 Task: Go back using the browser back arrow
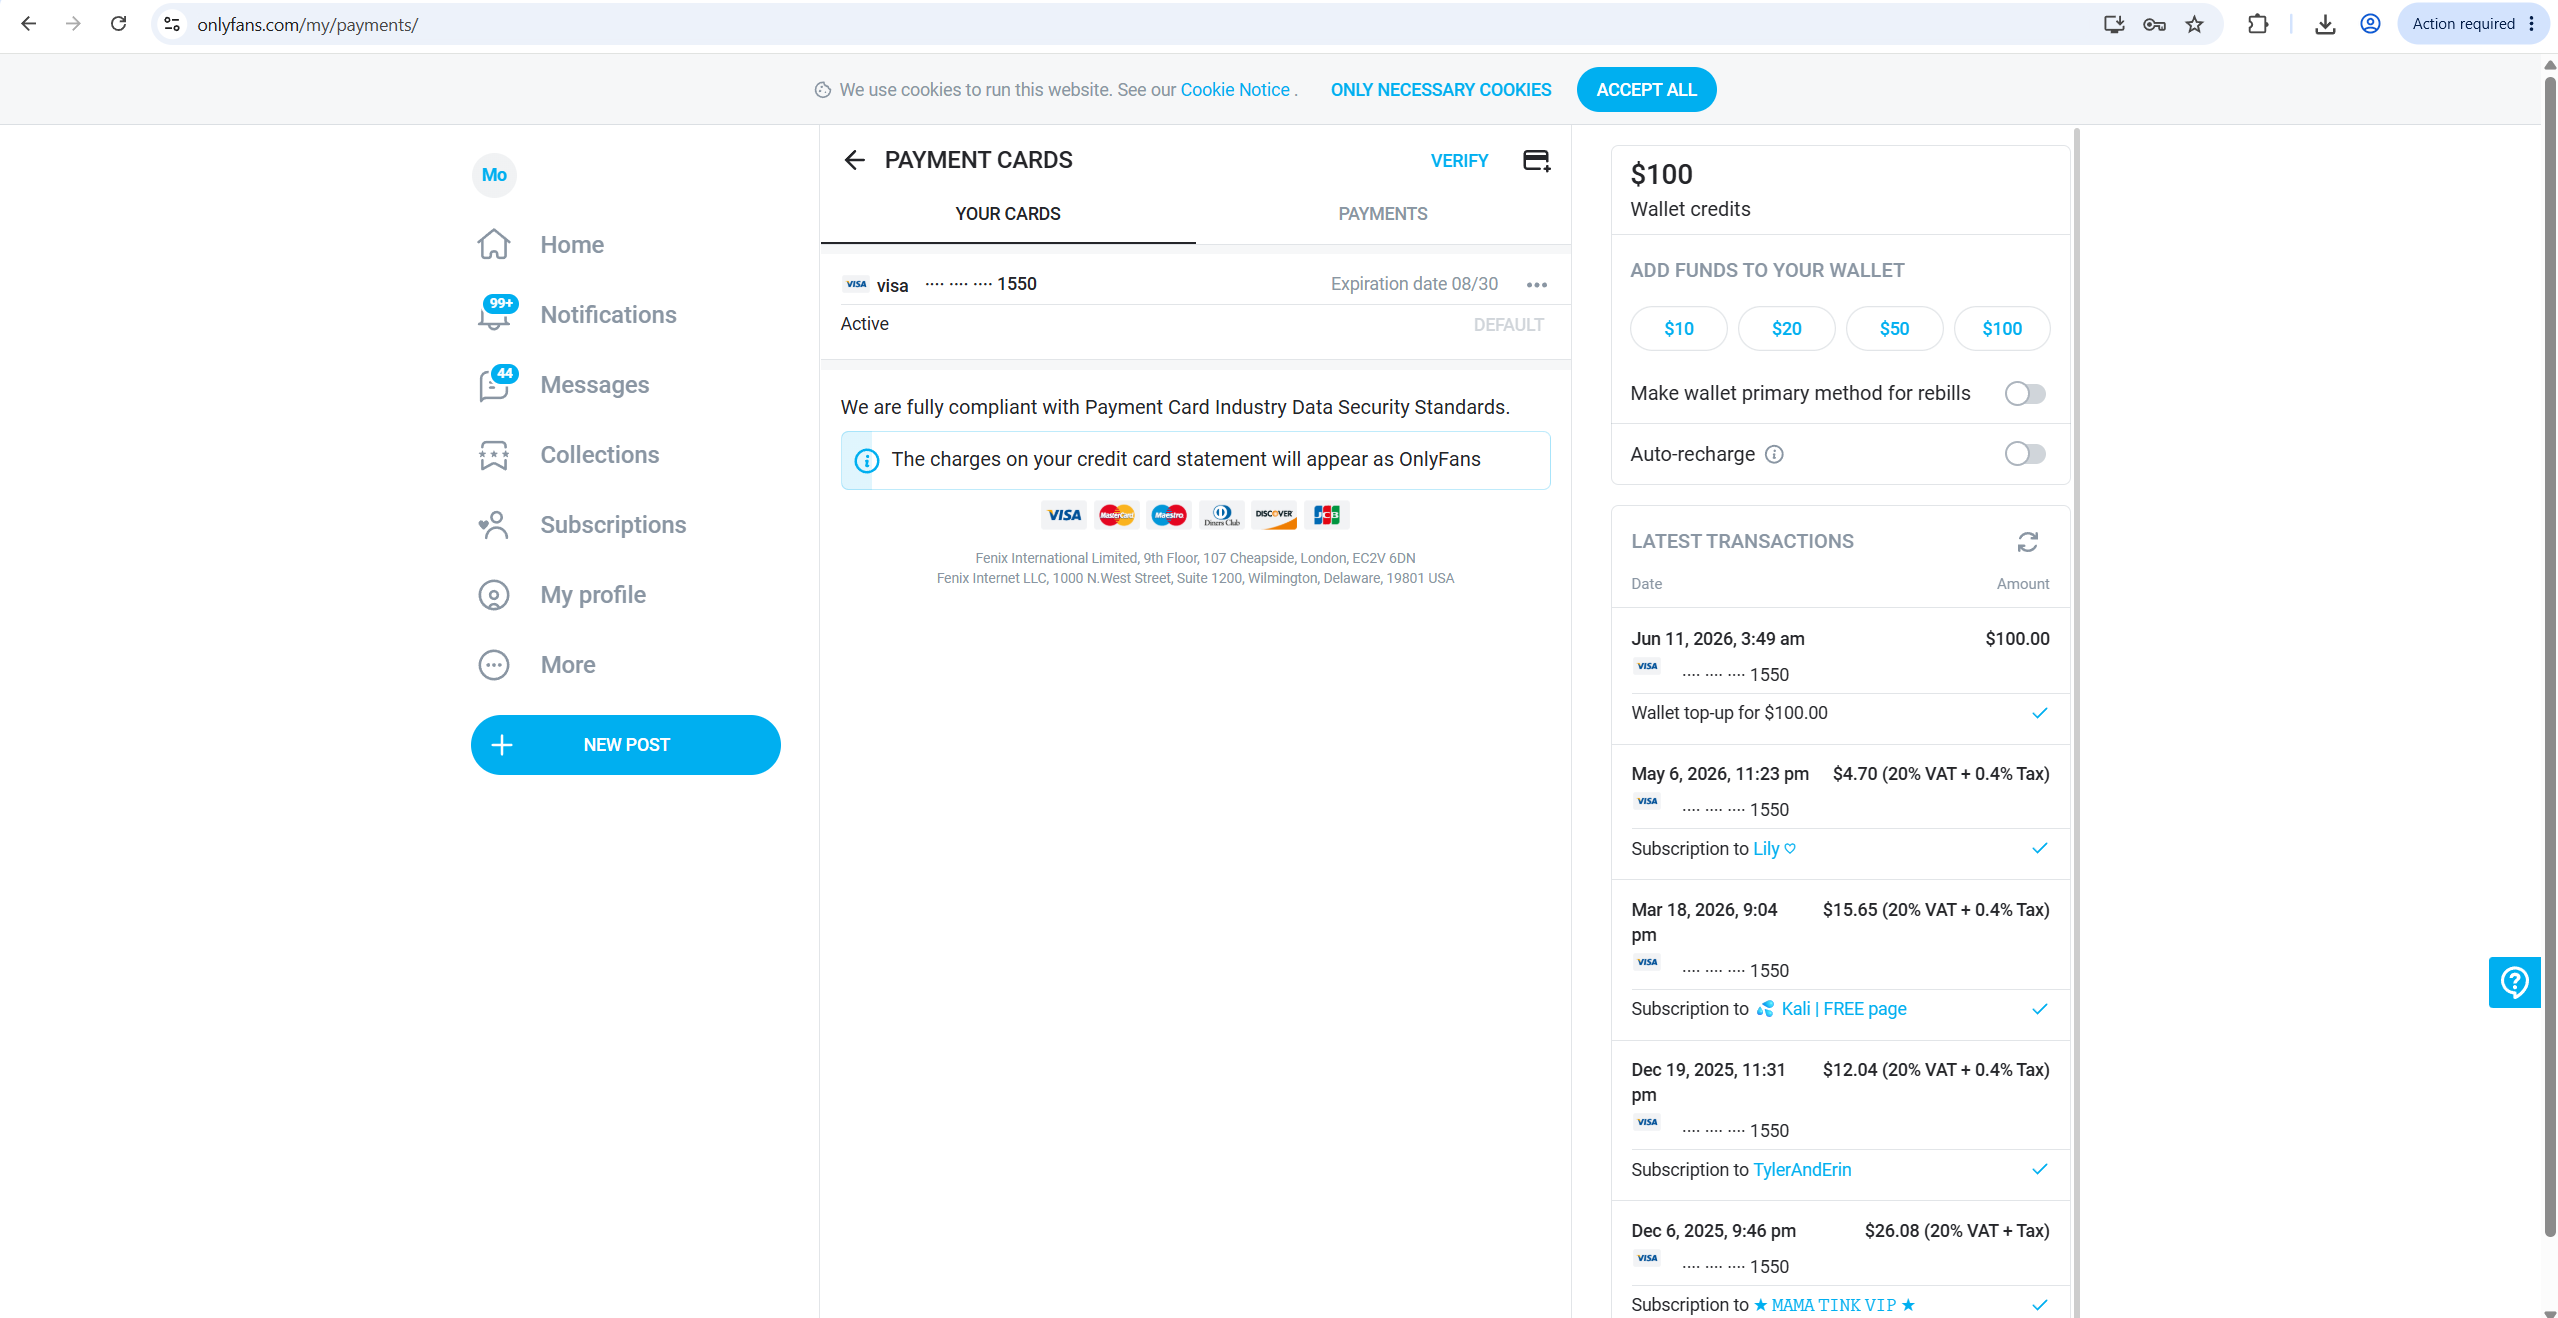(x=29, y=24)
